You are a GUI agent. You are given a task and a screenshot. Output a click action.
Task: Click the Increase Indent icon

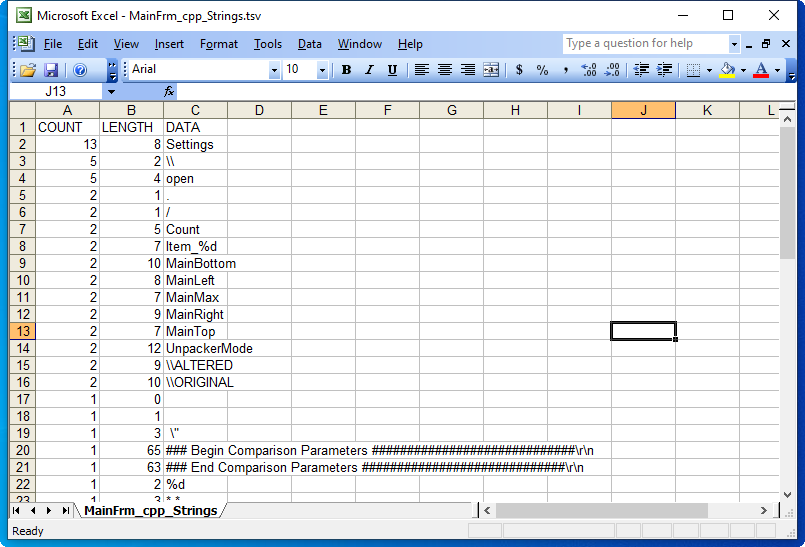pos(662,70)
